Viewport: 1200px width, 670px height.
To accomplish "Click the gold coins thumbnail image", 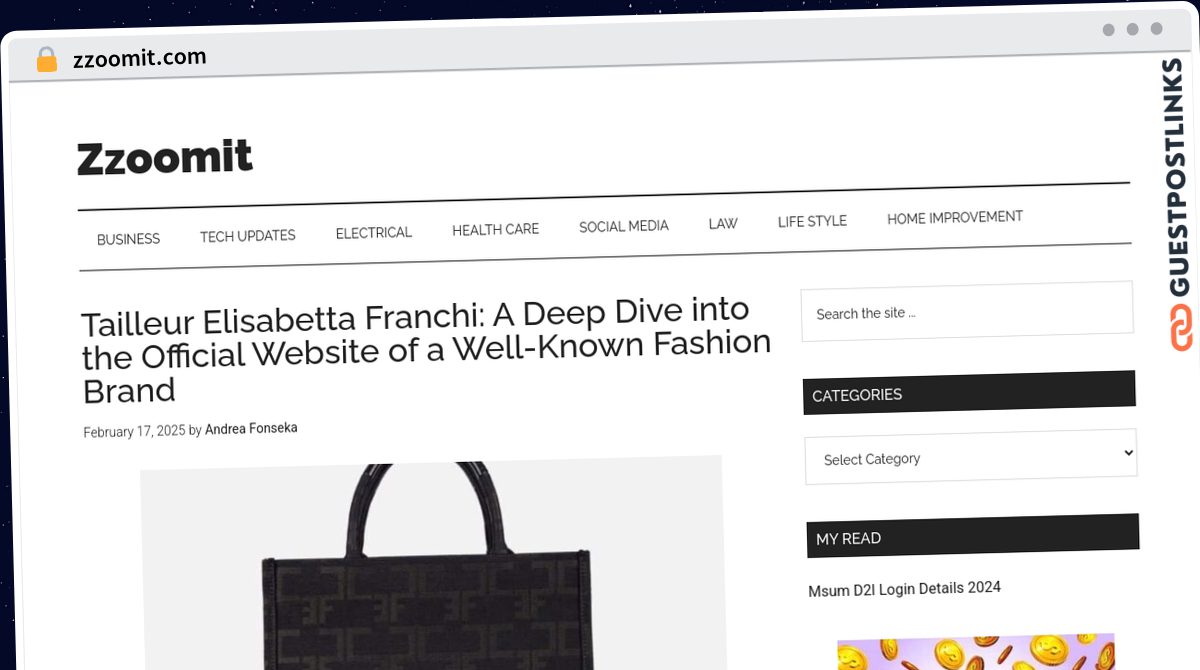I will tap(976, 652).
